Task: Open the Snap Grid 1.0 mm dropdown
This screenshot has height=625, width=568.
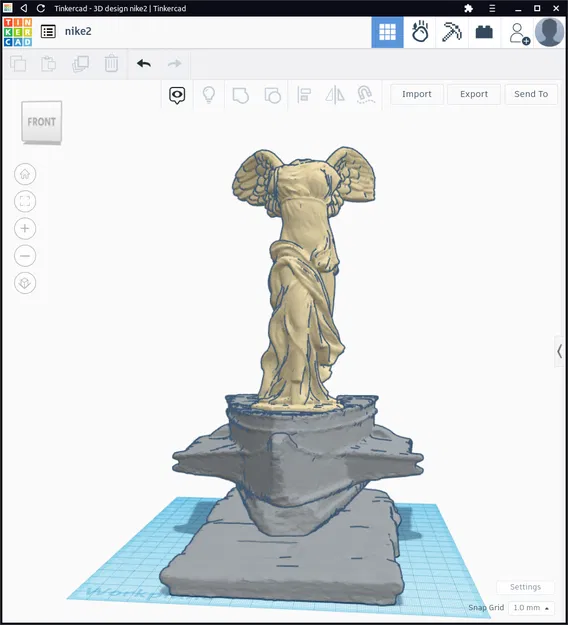Action: 531,607
